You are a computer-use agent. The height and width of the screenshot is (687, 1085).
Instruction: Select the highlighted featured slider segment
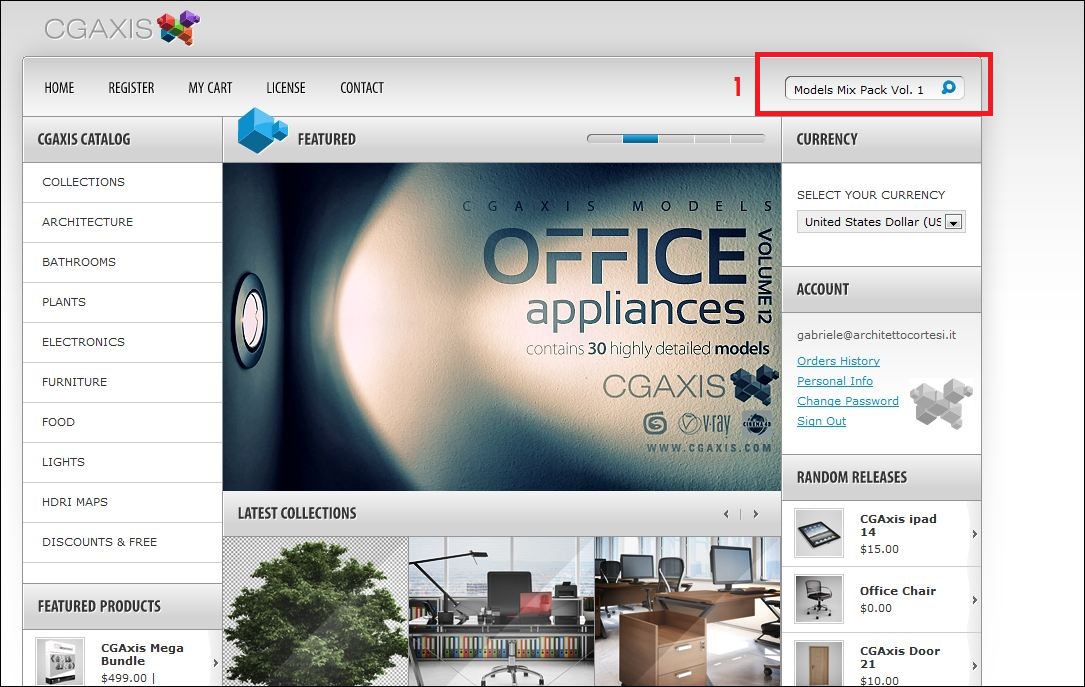[640, 139]
